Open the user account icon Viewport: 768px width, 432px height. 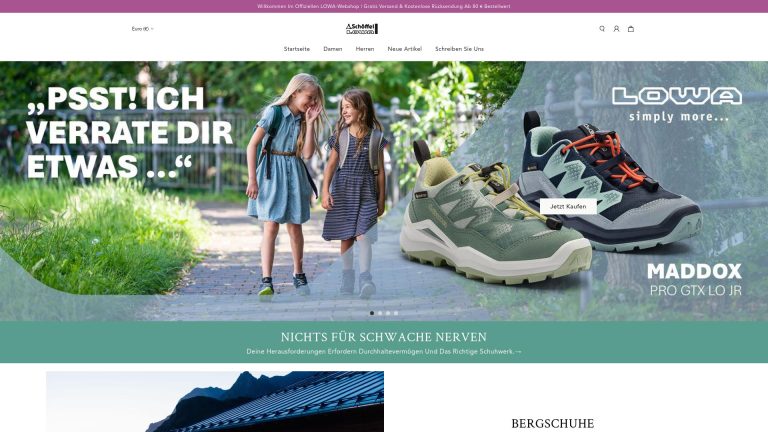[x=616, y=29]
